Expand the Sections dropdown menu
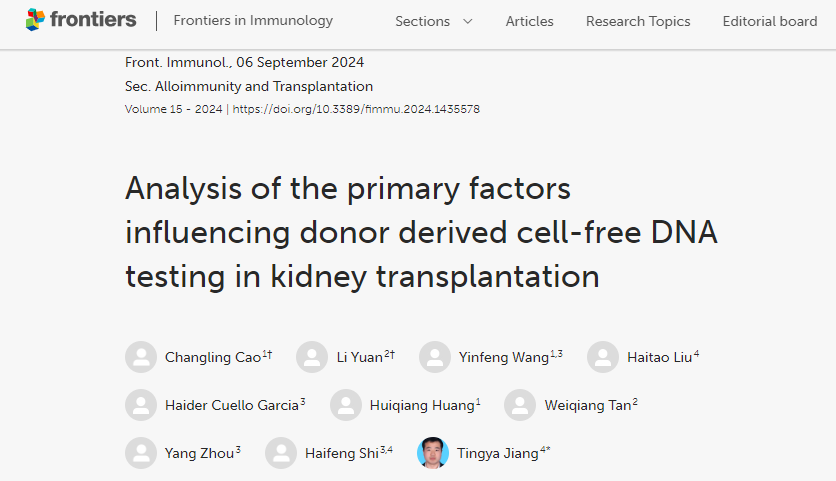836x481 pixels. coord(434,21)
